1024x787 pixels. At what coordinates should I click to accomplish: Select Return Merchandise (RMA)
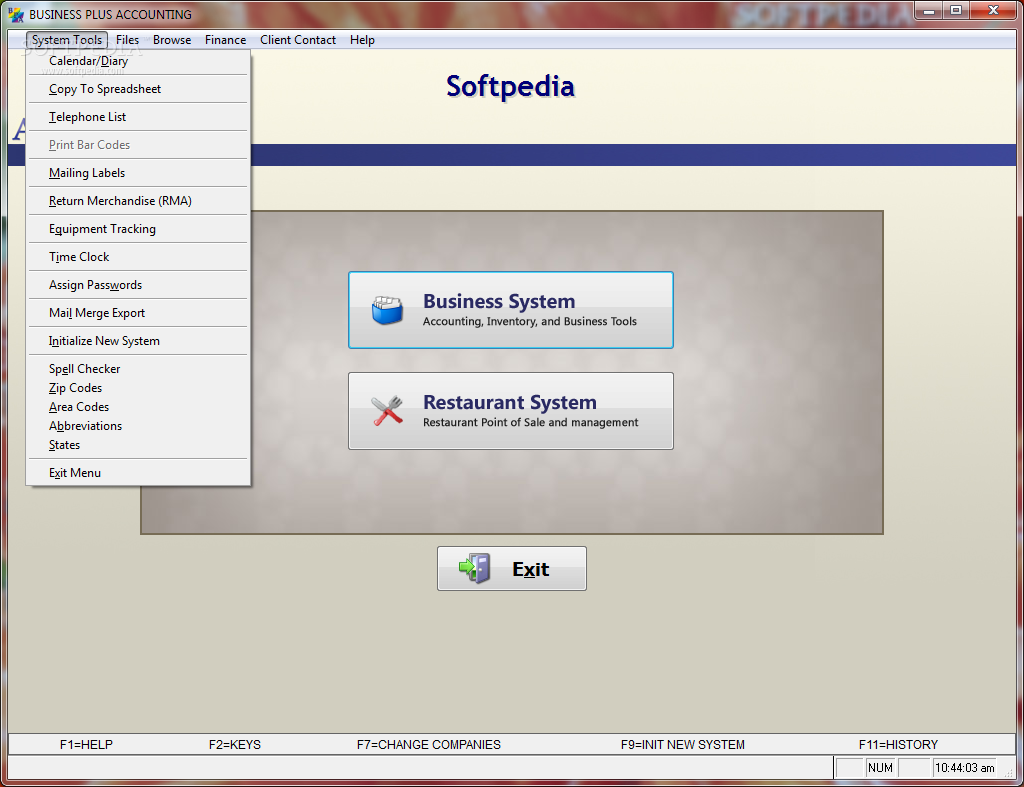point(138,201)
